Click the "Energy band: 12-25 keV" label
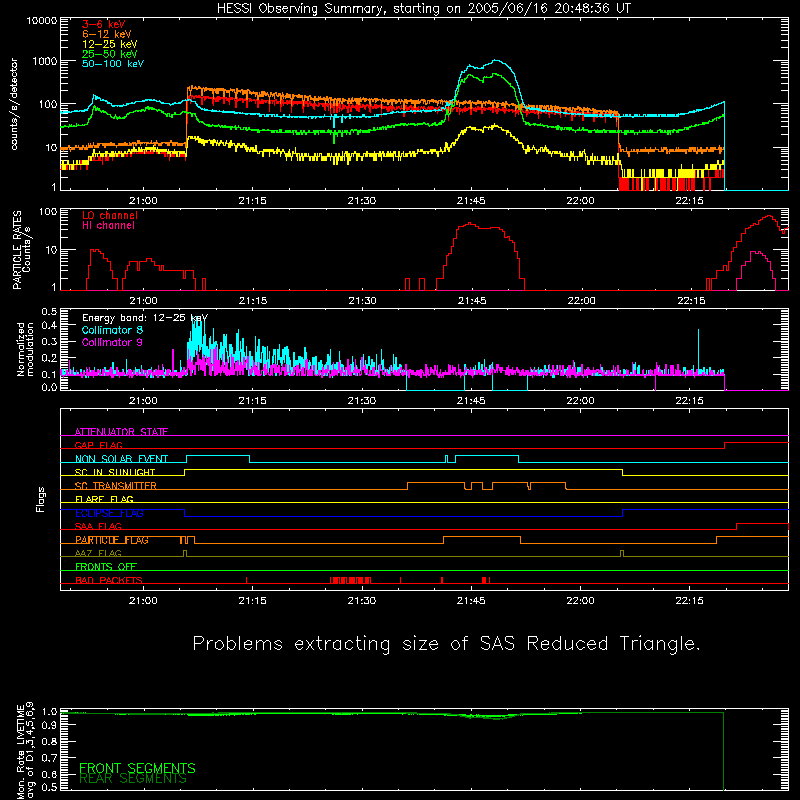This screenshot has height=800, width=800. pos(145,318)
